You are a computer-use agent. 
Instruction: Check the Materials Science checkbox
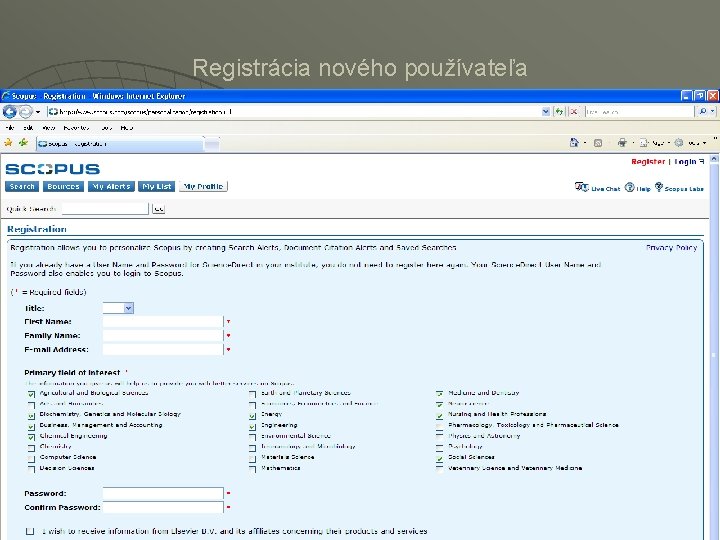pyautogui.click(x=253, y=459)
